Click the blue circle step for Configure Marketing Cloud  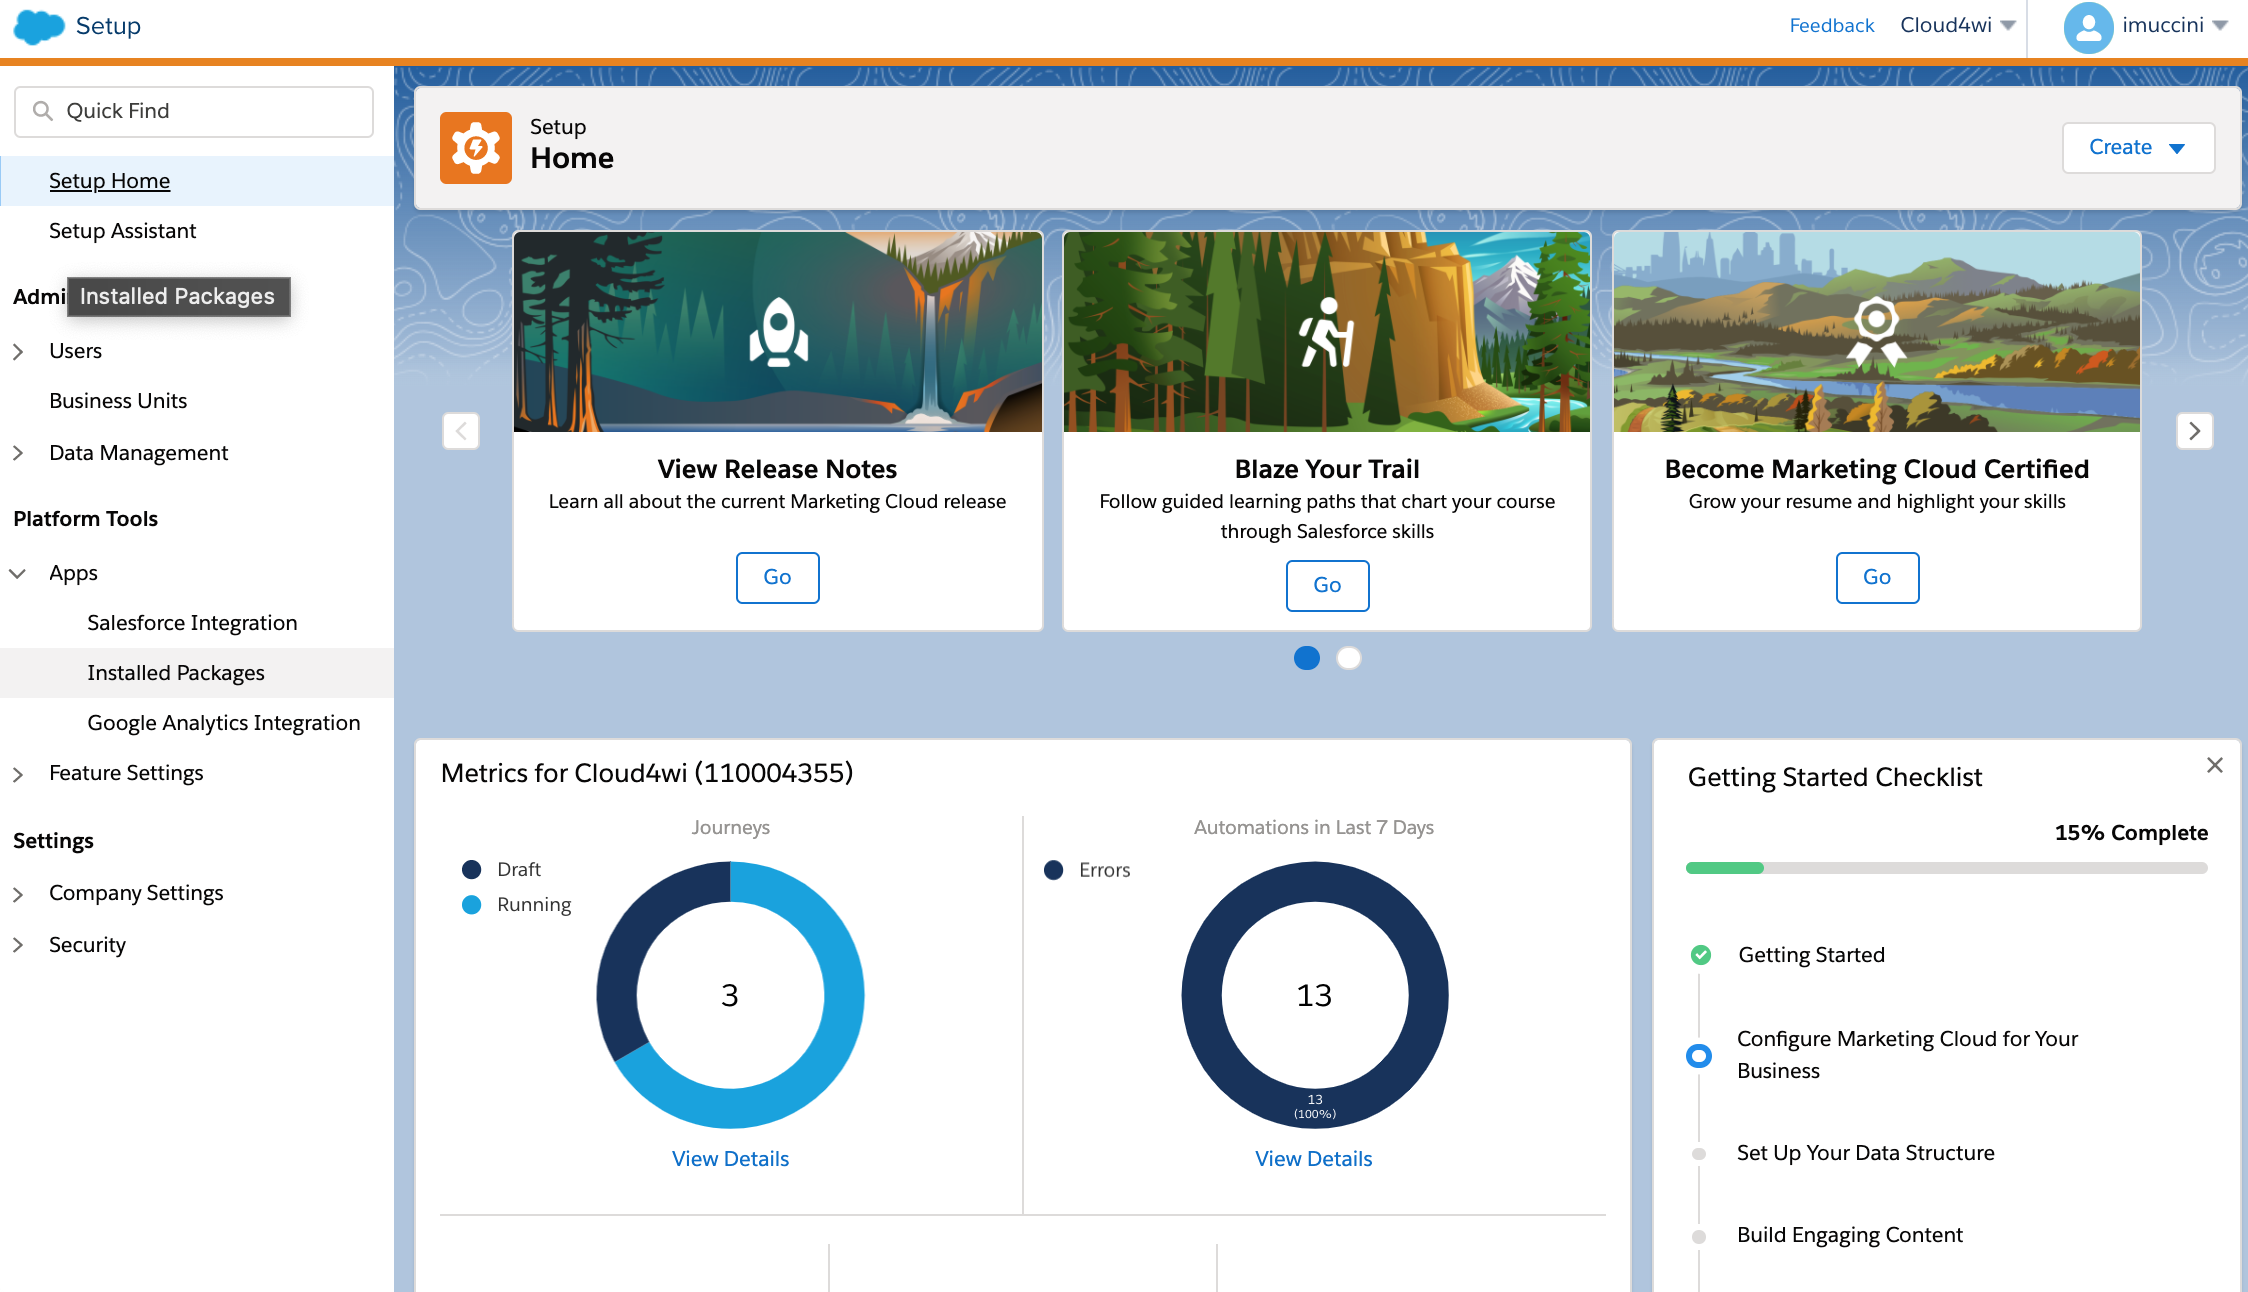[1699, 1055]
